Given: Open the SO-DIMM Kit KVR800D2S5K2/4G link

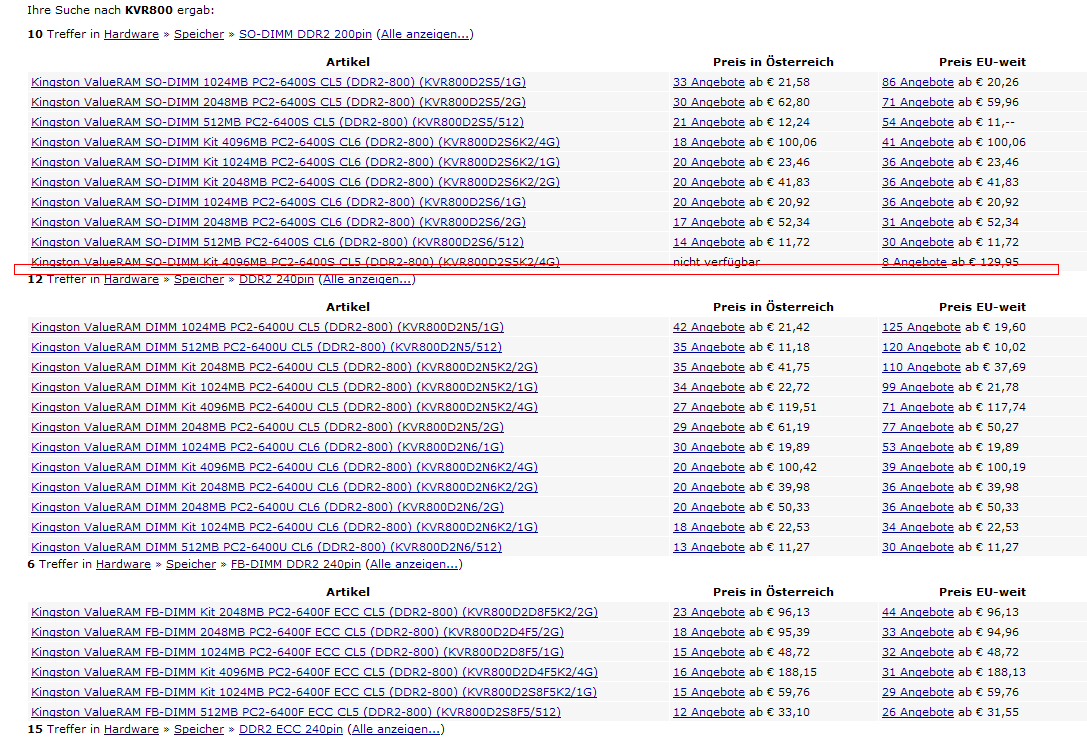Looking at the screenshot, I should pos(295,262).
